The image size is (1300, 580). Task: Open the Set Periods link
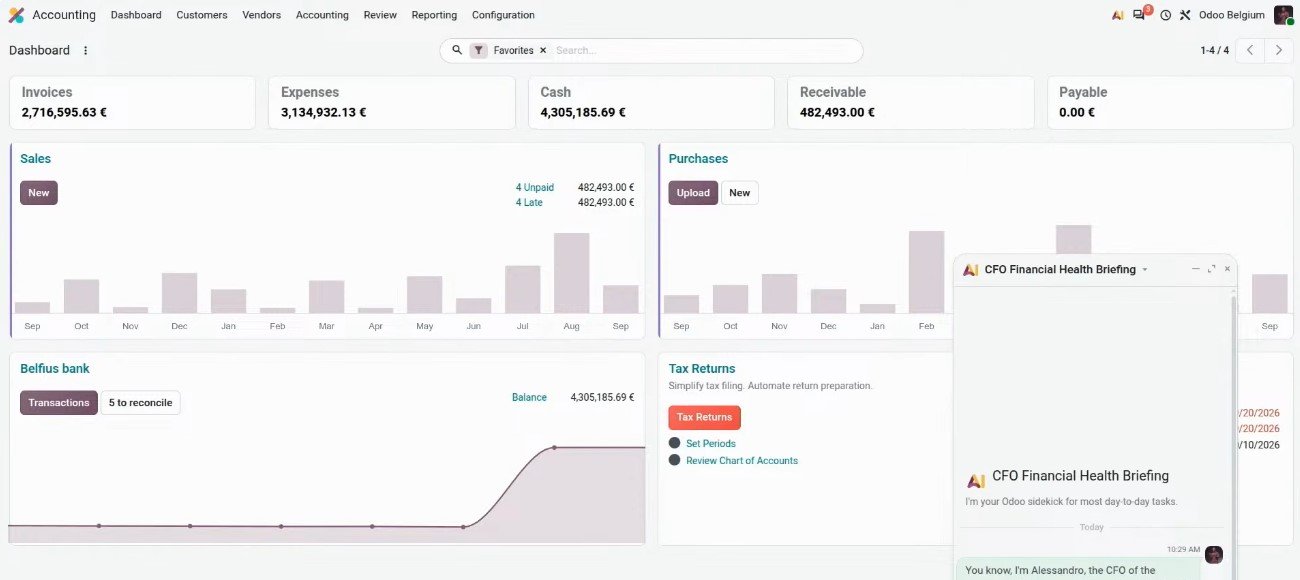pos(711,443)
